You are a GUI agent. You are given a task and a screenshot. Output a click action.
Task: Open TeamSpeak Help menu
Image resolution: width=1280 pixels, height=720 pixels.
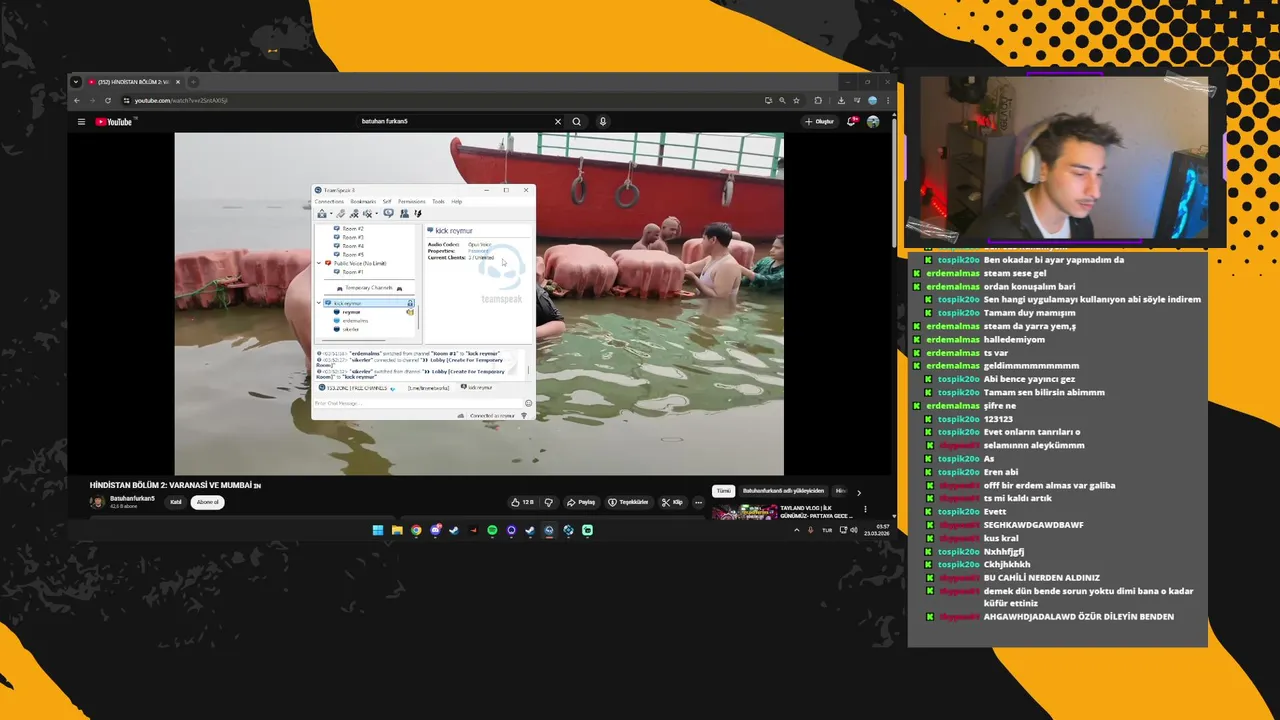point(456,202)
